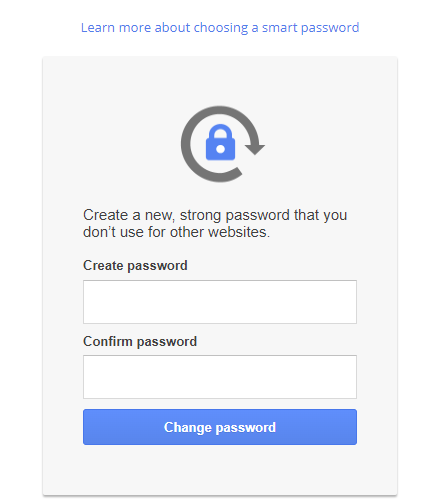Submit with the Change password button
This screenshot has height=503, width=434.
(220, 427)
